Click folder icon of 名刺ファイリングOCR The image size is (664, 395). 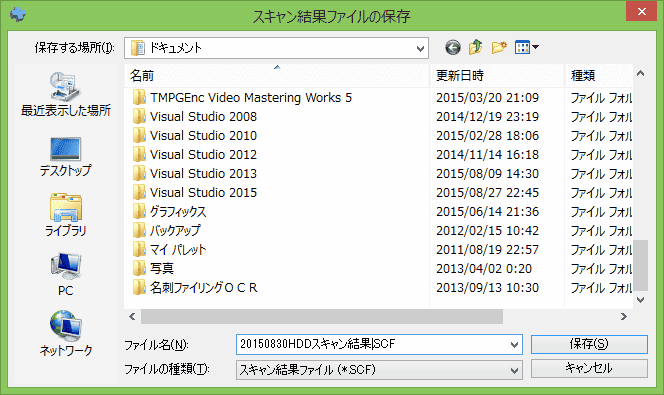[x=139, y=288]
